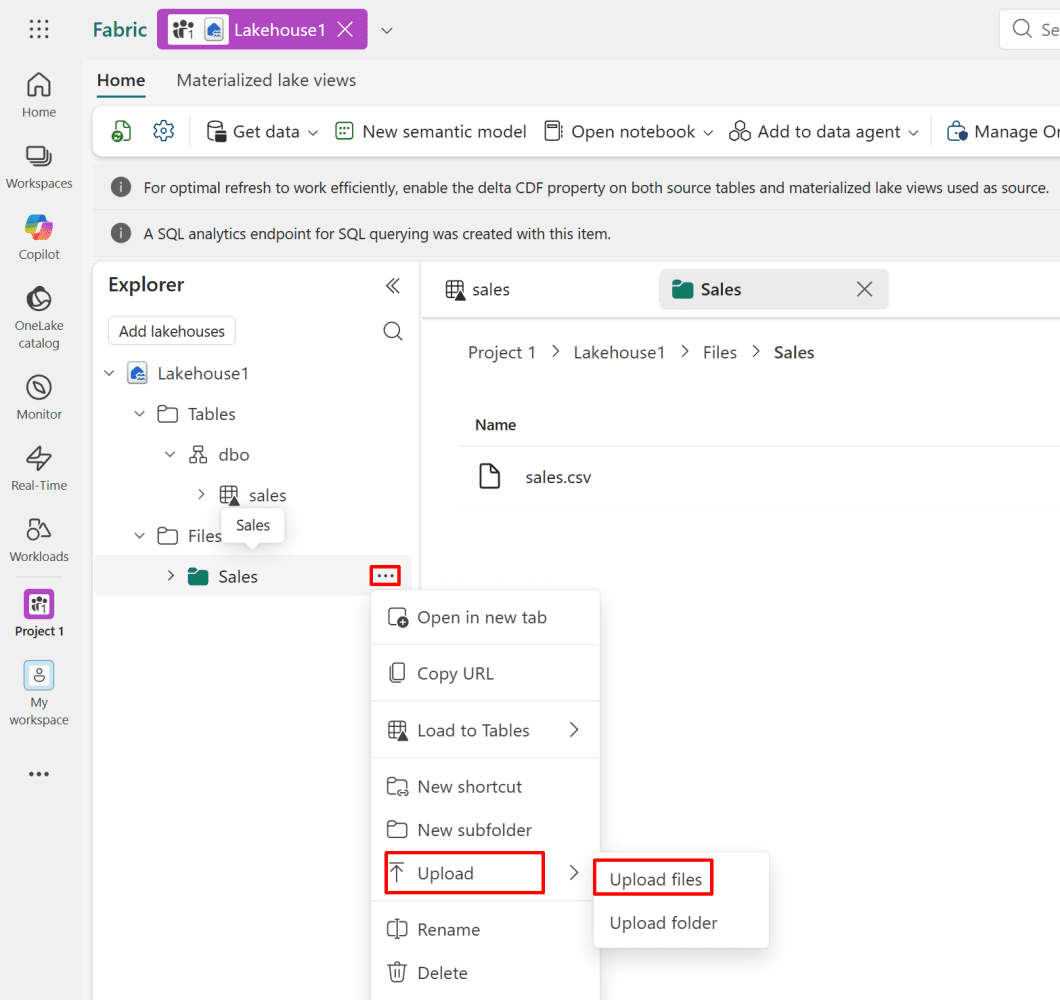Screen dimensions: 1060x1000
Task: Click the Add lakehouses button
Action: pos(171,331)
